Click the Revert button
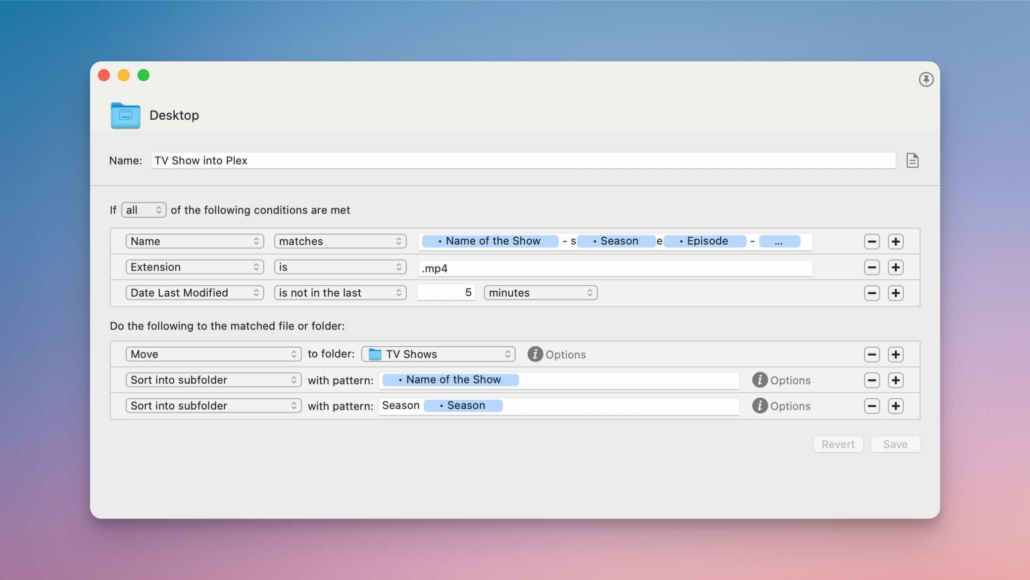Image resolution: width=1030 pixels, height=580 pixels. tap(838, 445)
